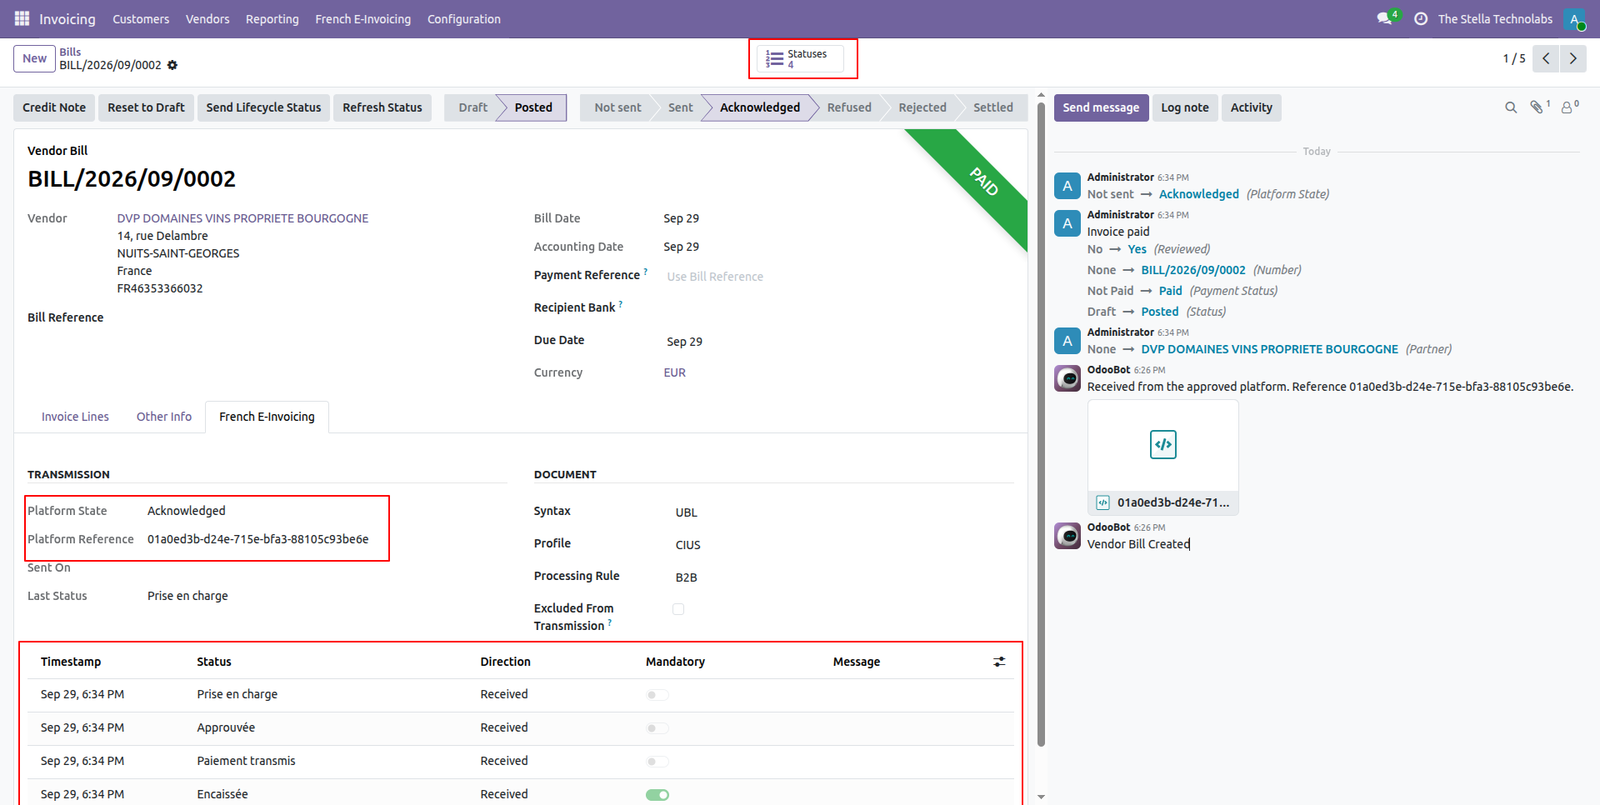The width and height of the screenshot is (1600, 805).
Task: Click the Activity button in chatter
Action: tap(1252, 108)
